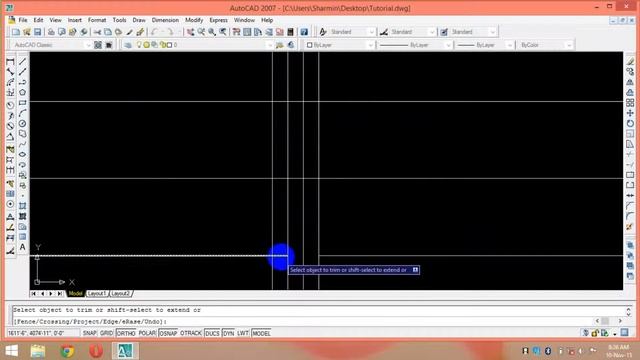640x360 pixels.
Task: Open the Express menu
Action: click(x=218, y=20)
